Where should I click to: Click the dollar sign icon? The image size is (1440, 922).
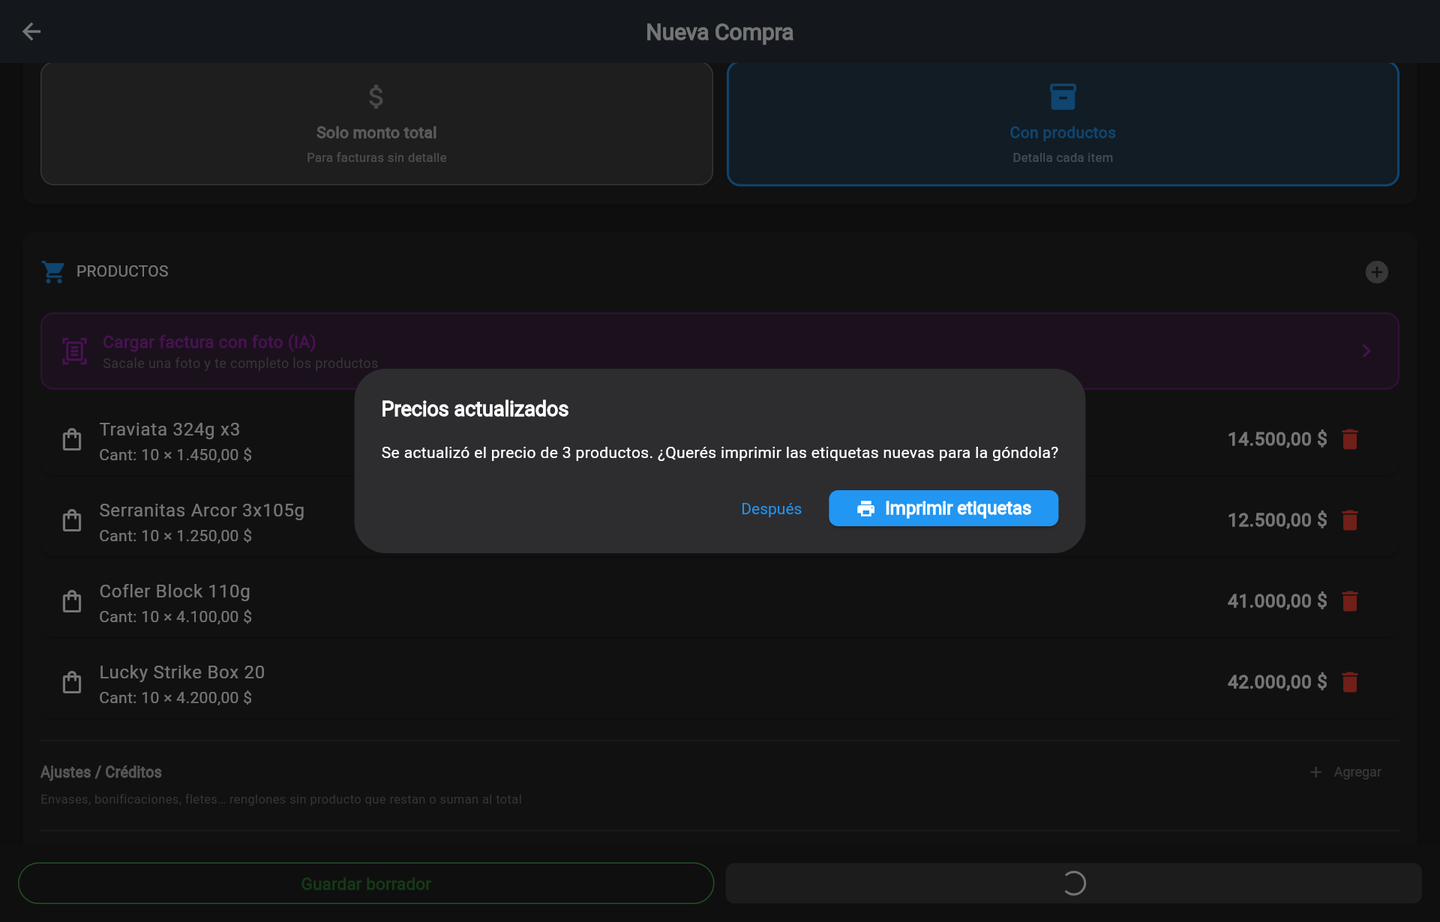tap(376, 97)
